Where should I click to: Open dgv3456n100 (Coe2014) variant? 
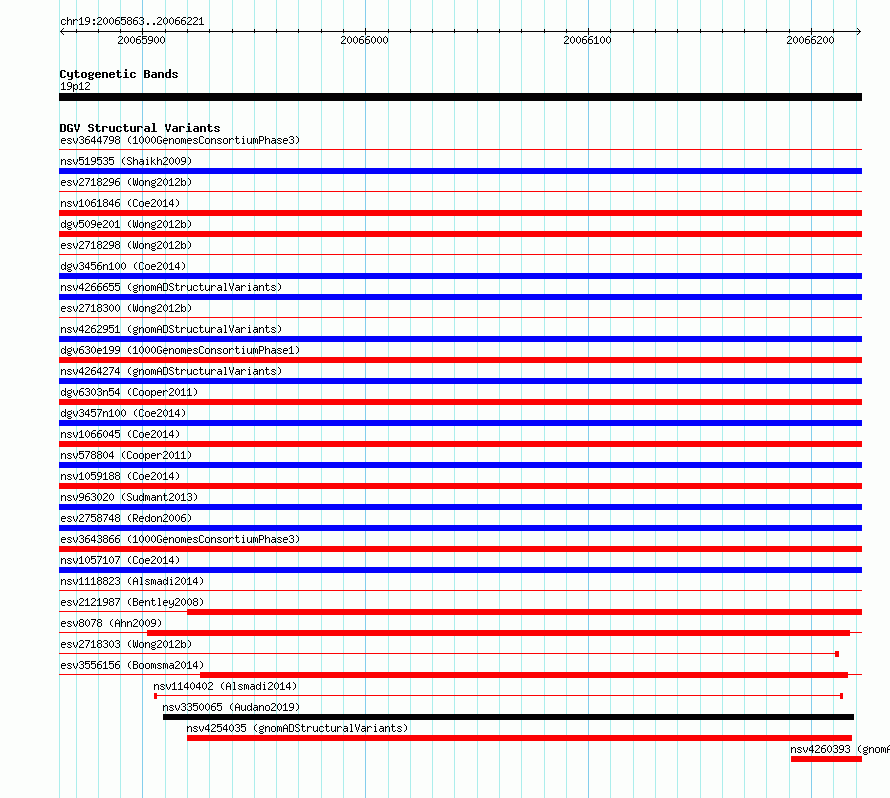(x=123, y=266)
